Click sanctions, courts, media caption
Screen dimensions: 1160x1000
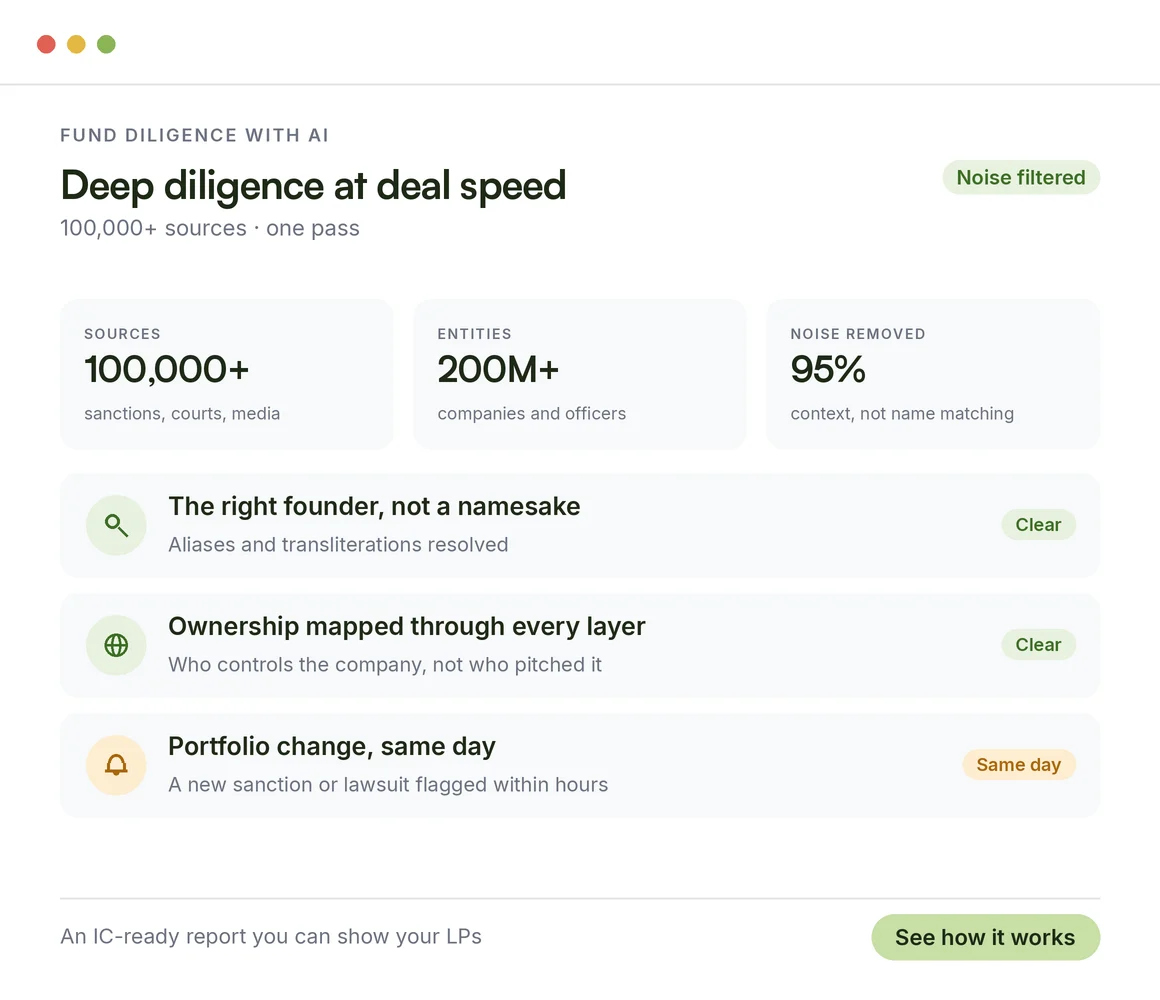182,413
